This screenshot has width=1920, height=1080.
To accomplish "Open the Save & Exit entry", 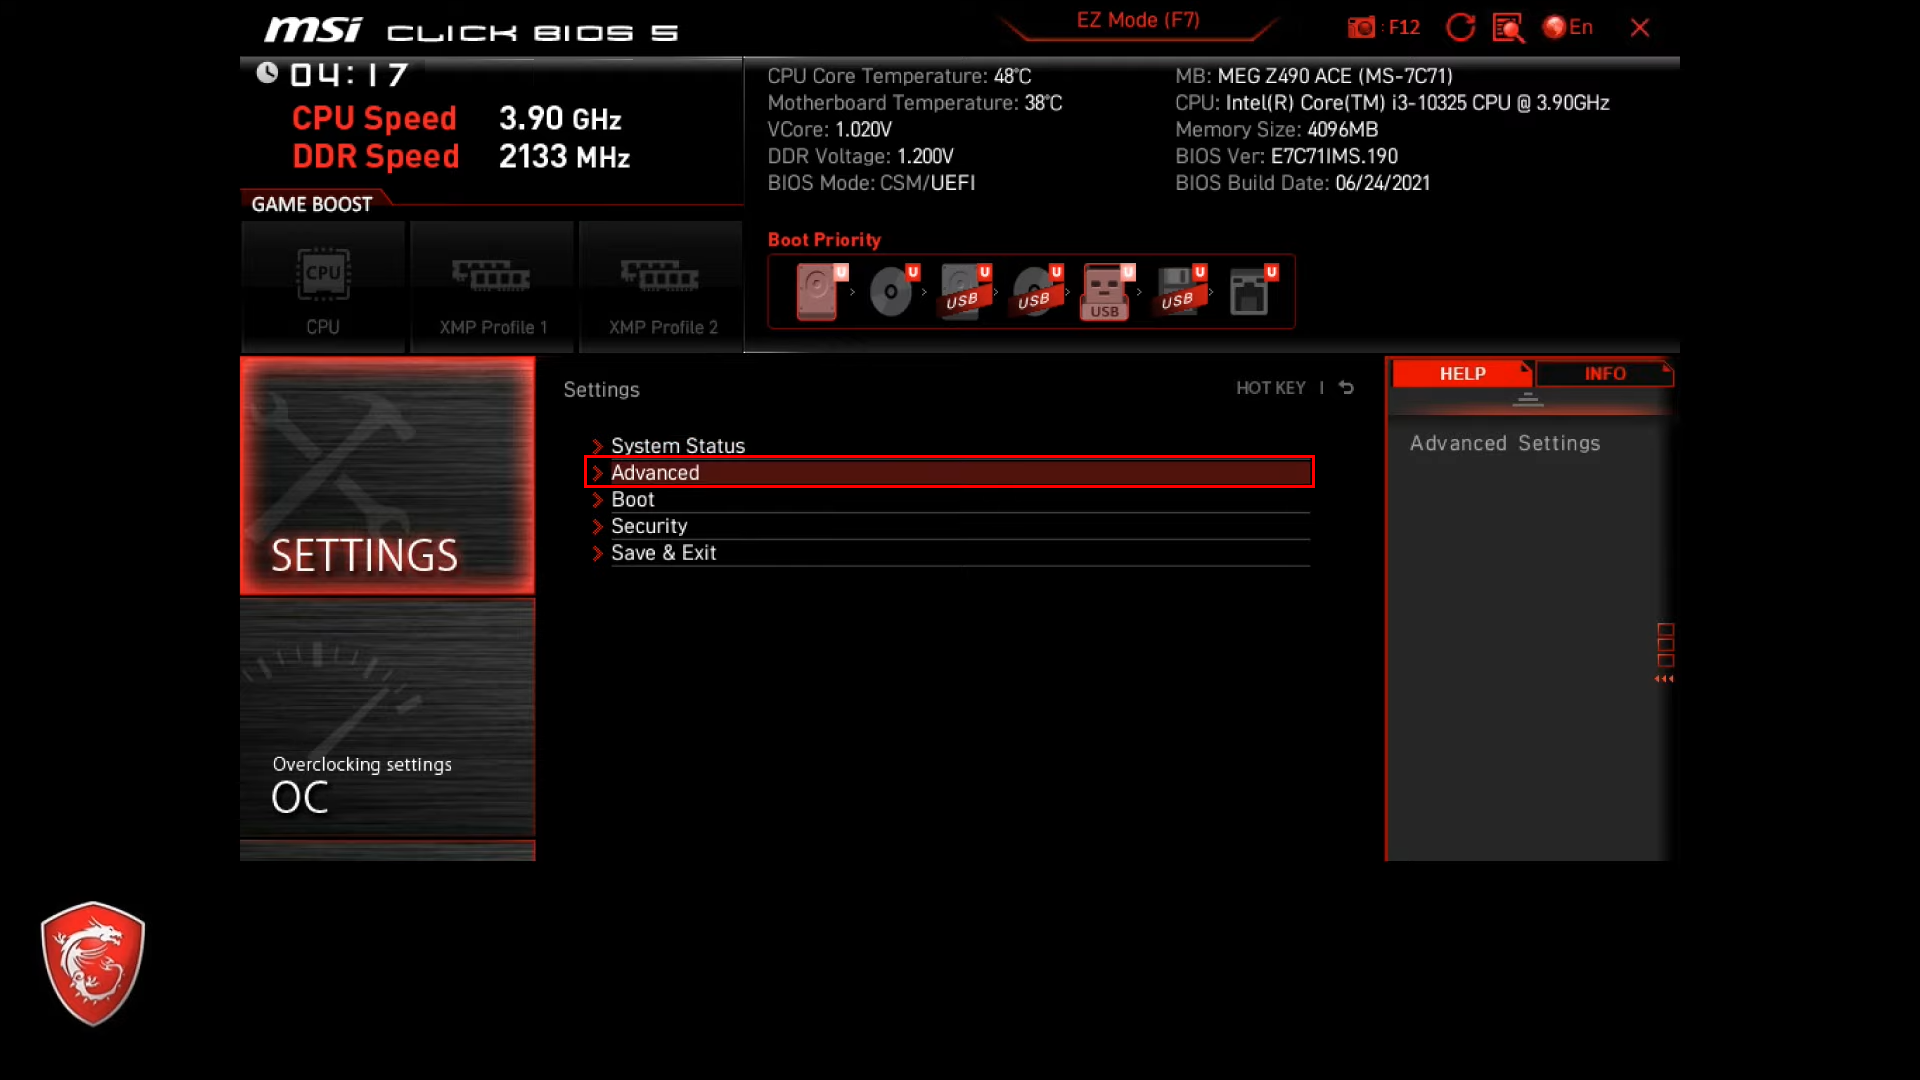I will coord(949,553).
